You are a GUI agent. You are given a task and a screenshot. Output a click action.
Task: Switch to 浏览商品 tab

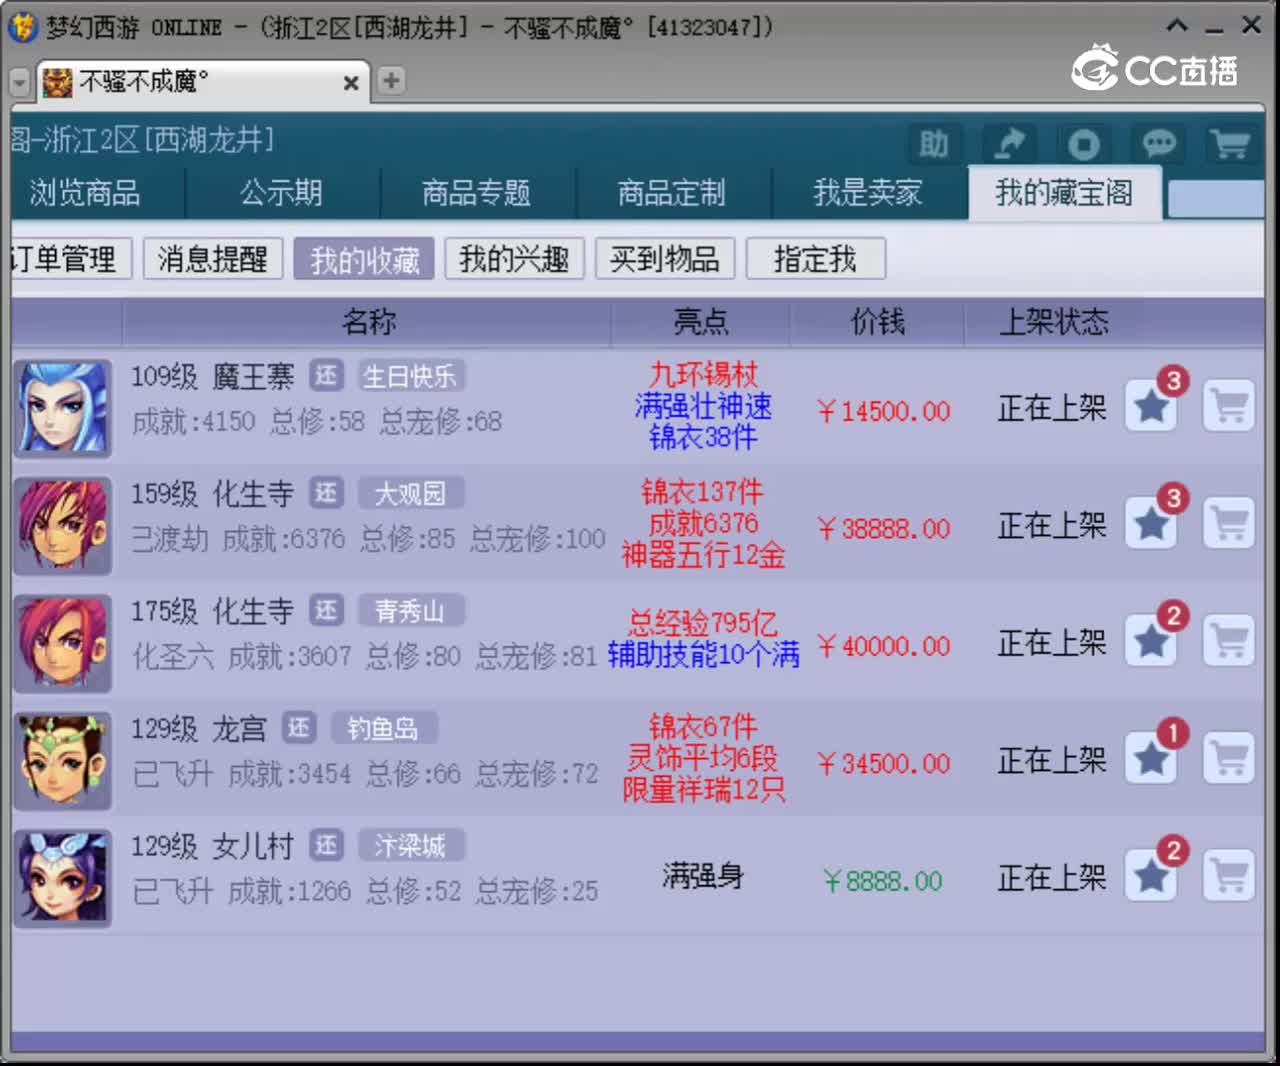click(x=85, y=193)
